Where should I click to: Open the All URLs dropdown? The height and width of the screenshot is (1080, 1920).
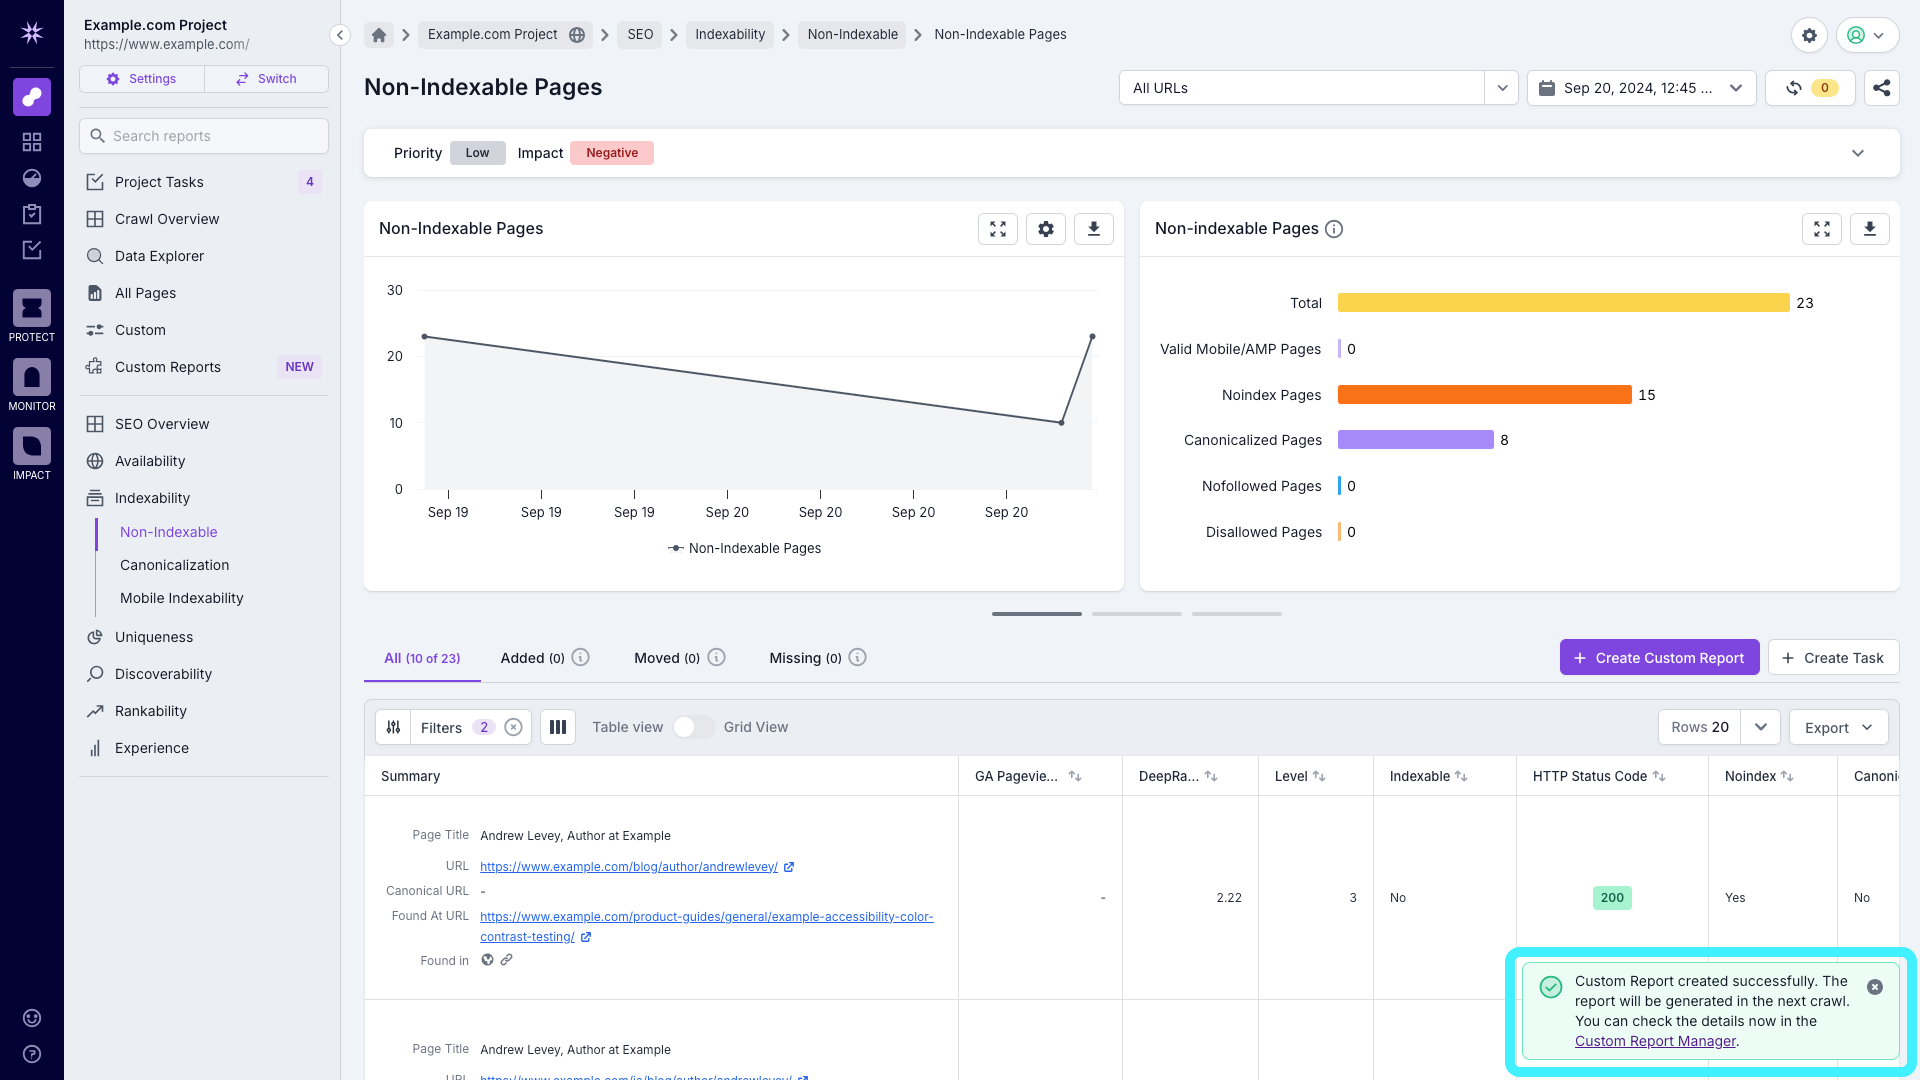pos(1501,88)
